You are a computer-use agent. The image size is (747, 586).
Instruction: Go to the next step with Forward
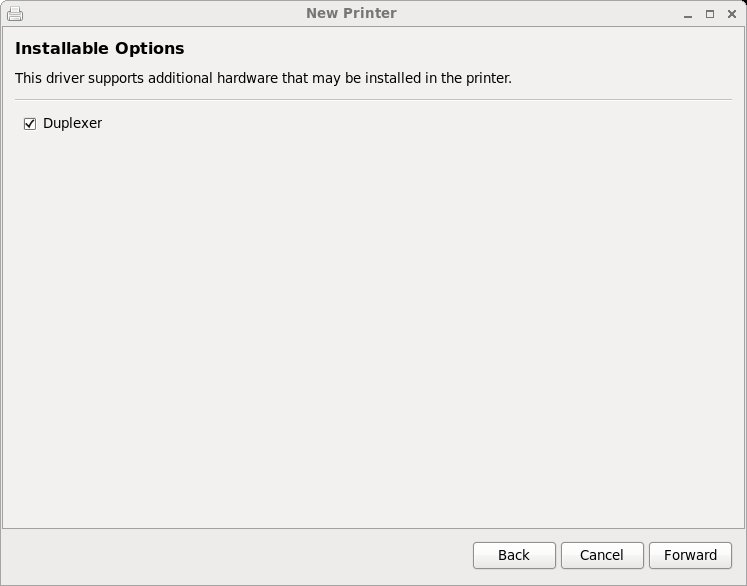point(690,555)
